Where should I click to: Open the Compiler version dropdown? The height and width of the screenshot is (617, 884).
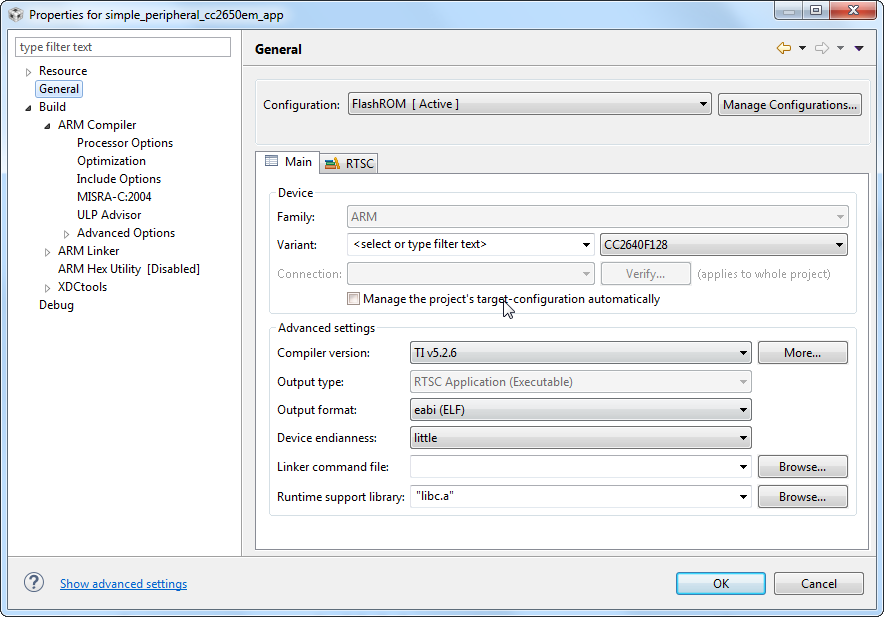pos(581,352)
